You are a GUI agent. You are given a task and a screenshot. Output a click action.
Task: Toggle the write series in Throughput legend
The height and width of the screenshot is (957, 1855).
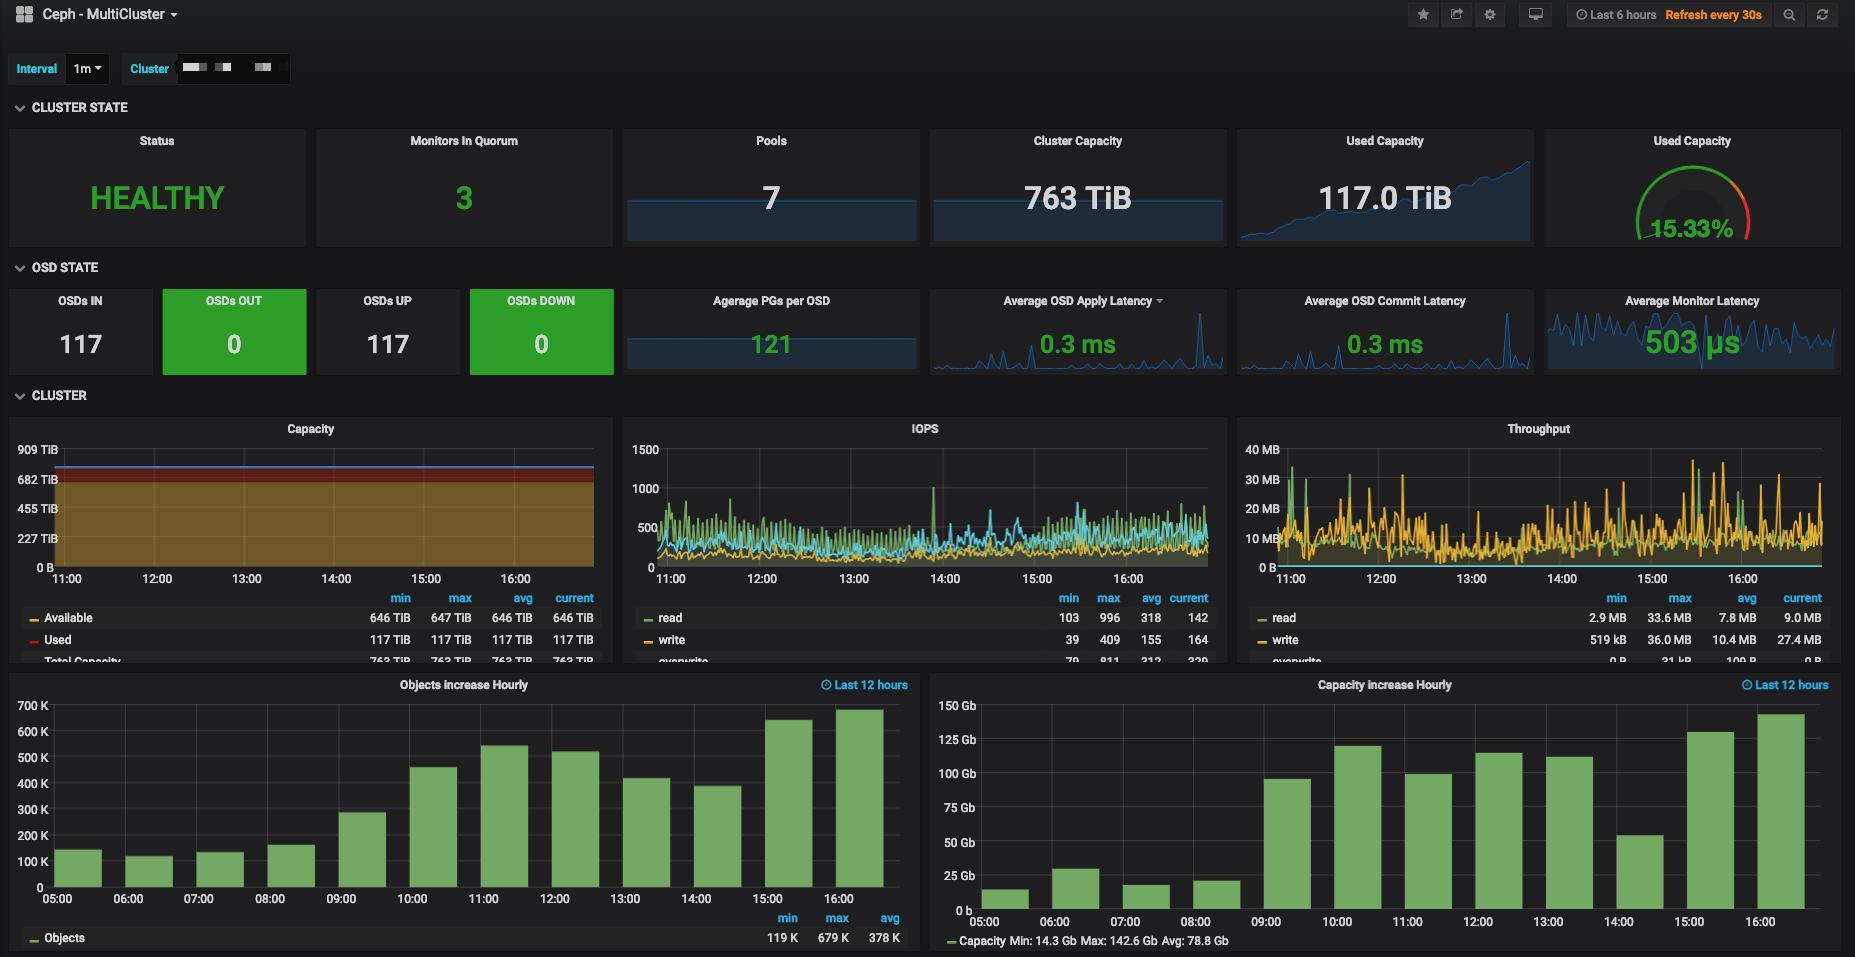click(1285, 640)
